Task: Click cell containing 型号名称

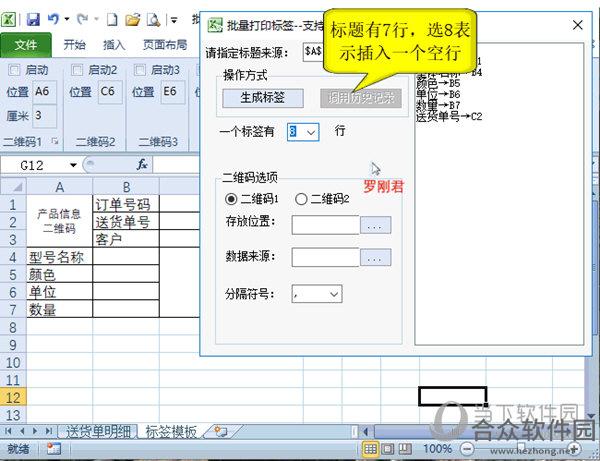Action: pos(59,257)
